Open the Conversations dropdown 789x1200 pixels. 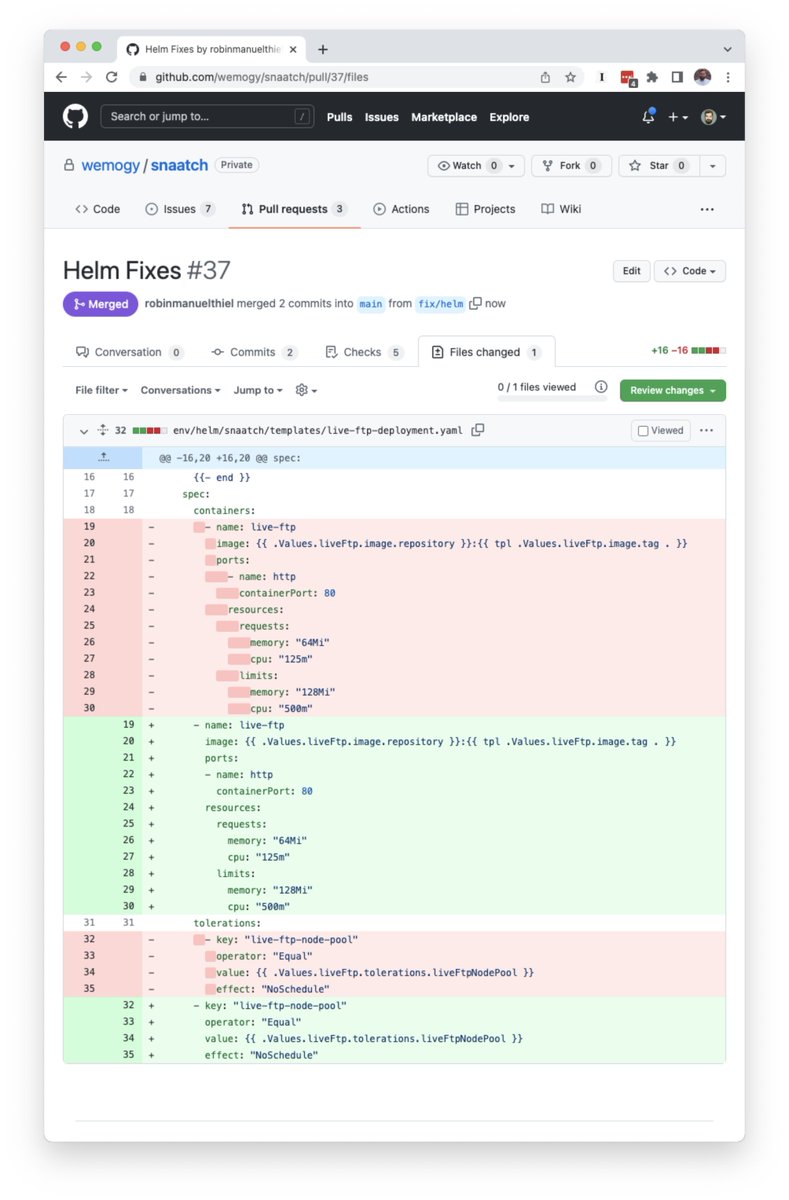coord(180,390)
